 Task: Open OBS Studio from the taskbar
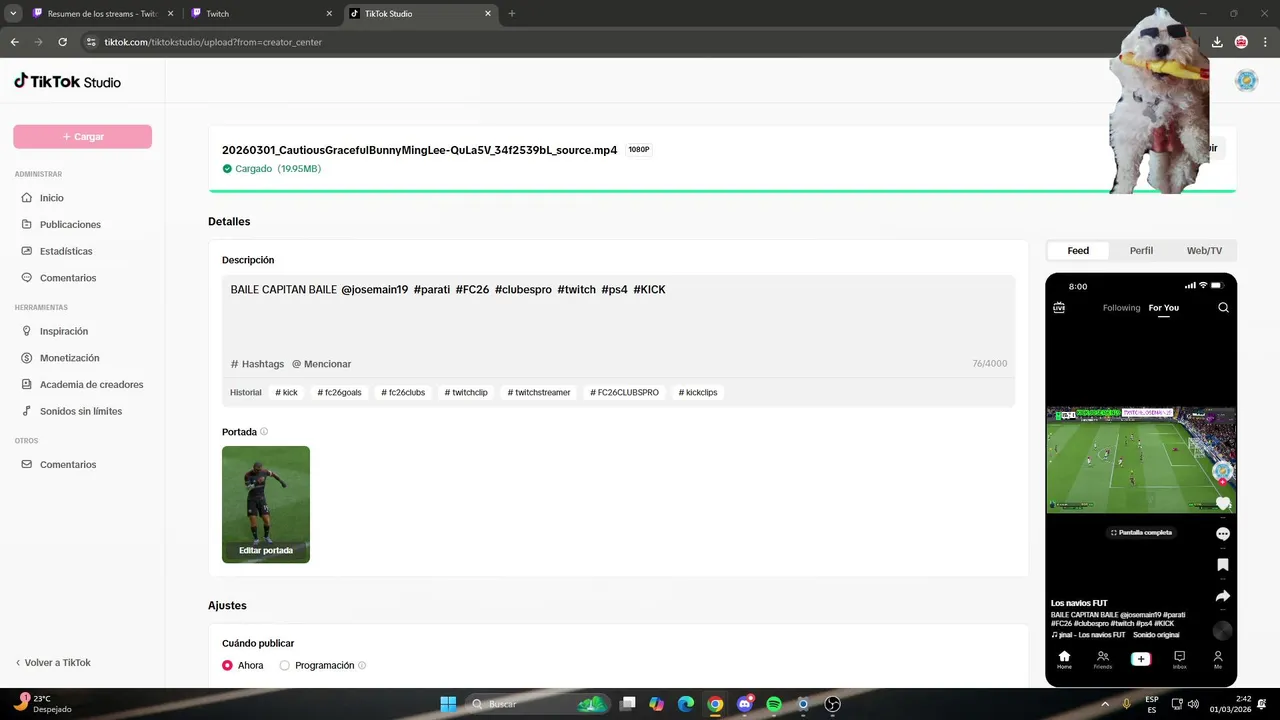[x=832, y=704]
